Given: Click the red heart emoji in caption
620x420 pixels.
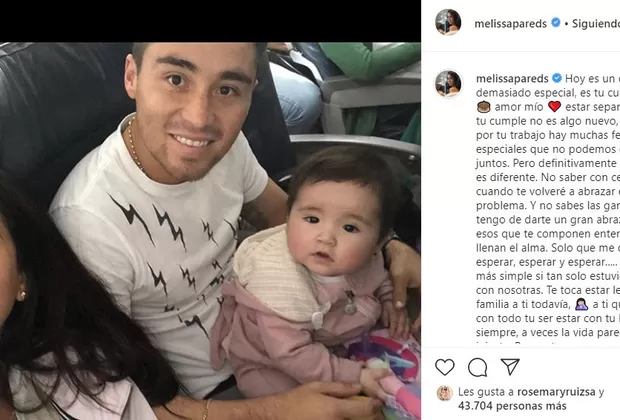Looking at the screenshot, I should 554,107.
